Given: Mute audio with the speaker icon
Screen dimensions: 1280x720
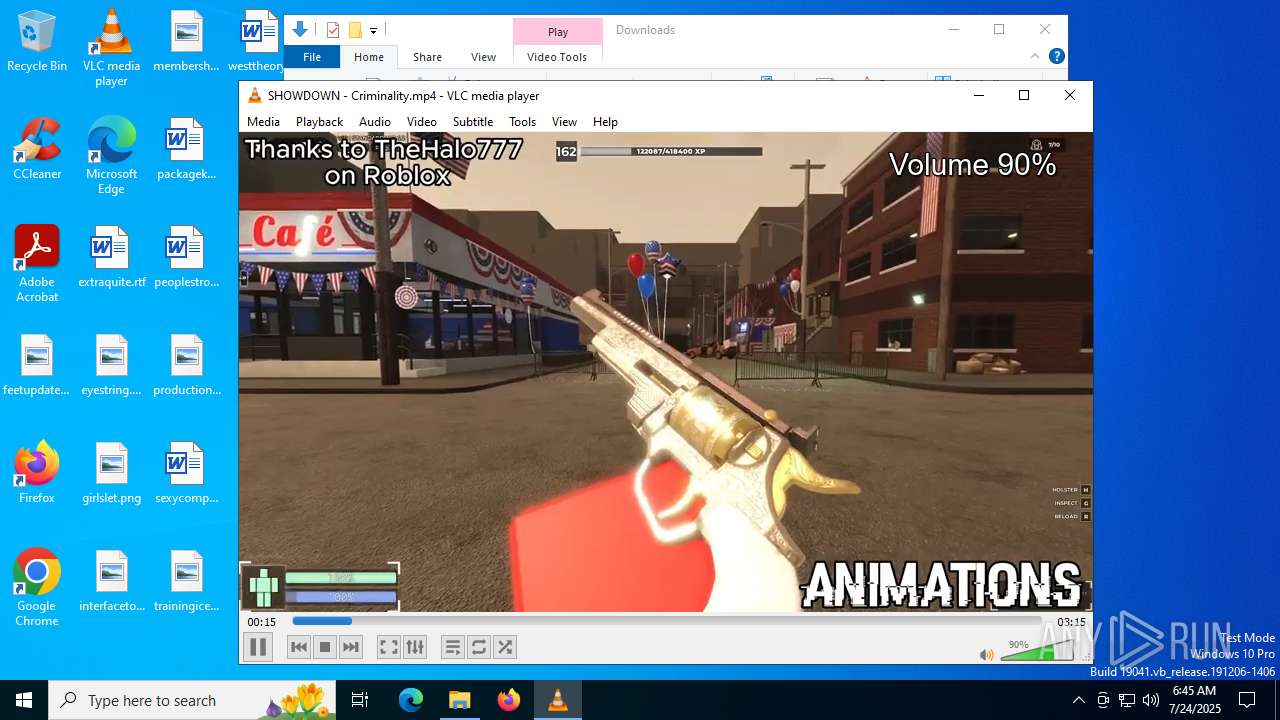Looking at the screenshot, I should point(987,655).
